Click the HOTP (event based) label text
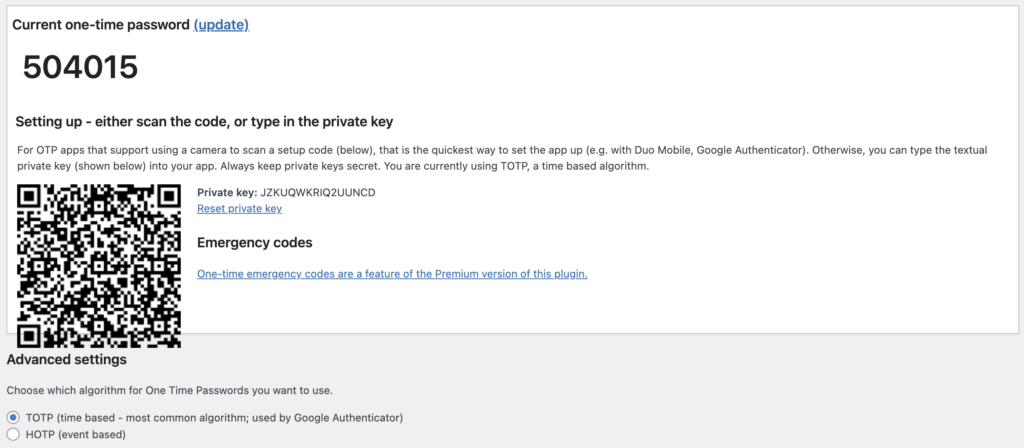1024x448 pixels. click(76, 434)
